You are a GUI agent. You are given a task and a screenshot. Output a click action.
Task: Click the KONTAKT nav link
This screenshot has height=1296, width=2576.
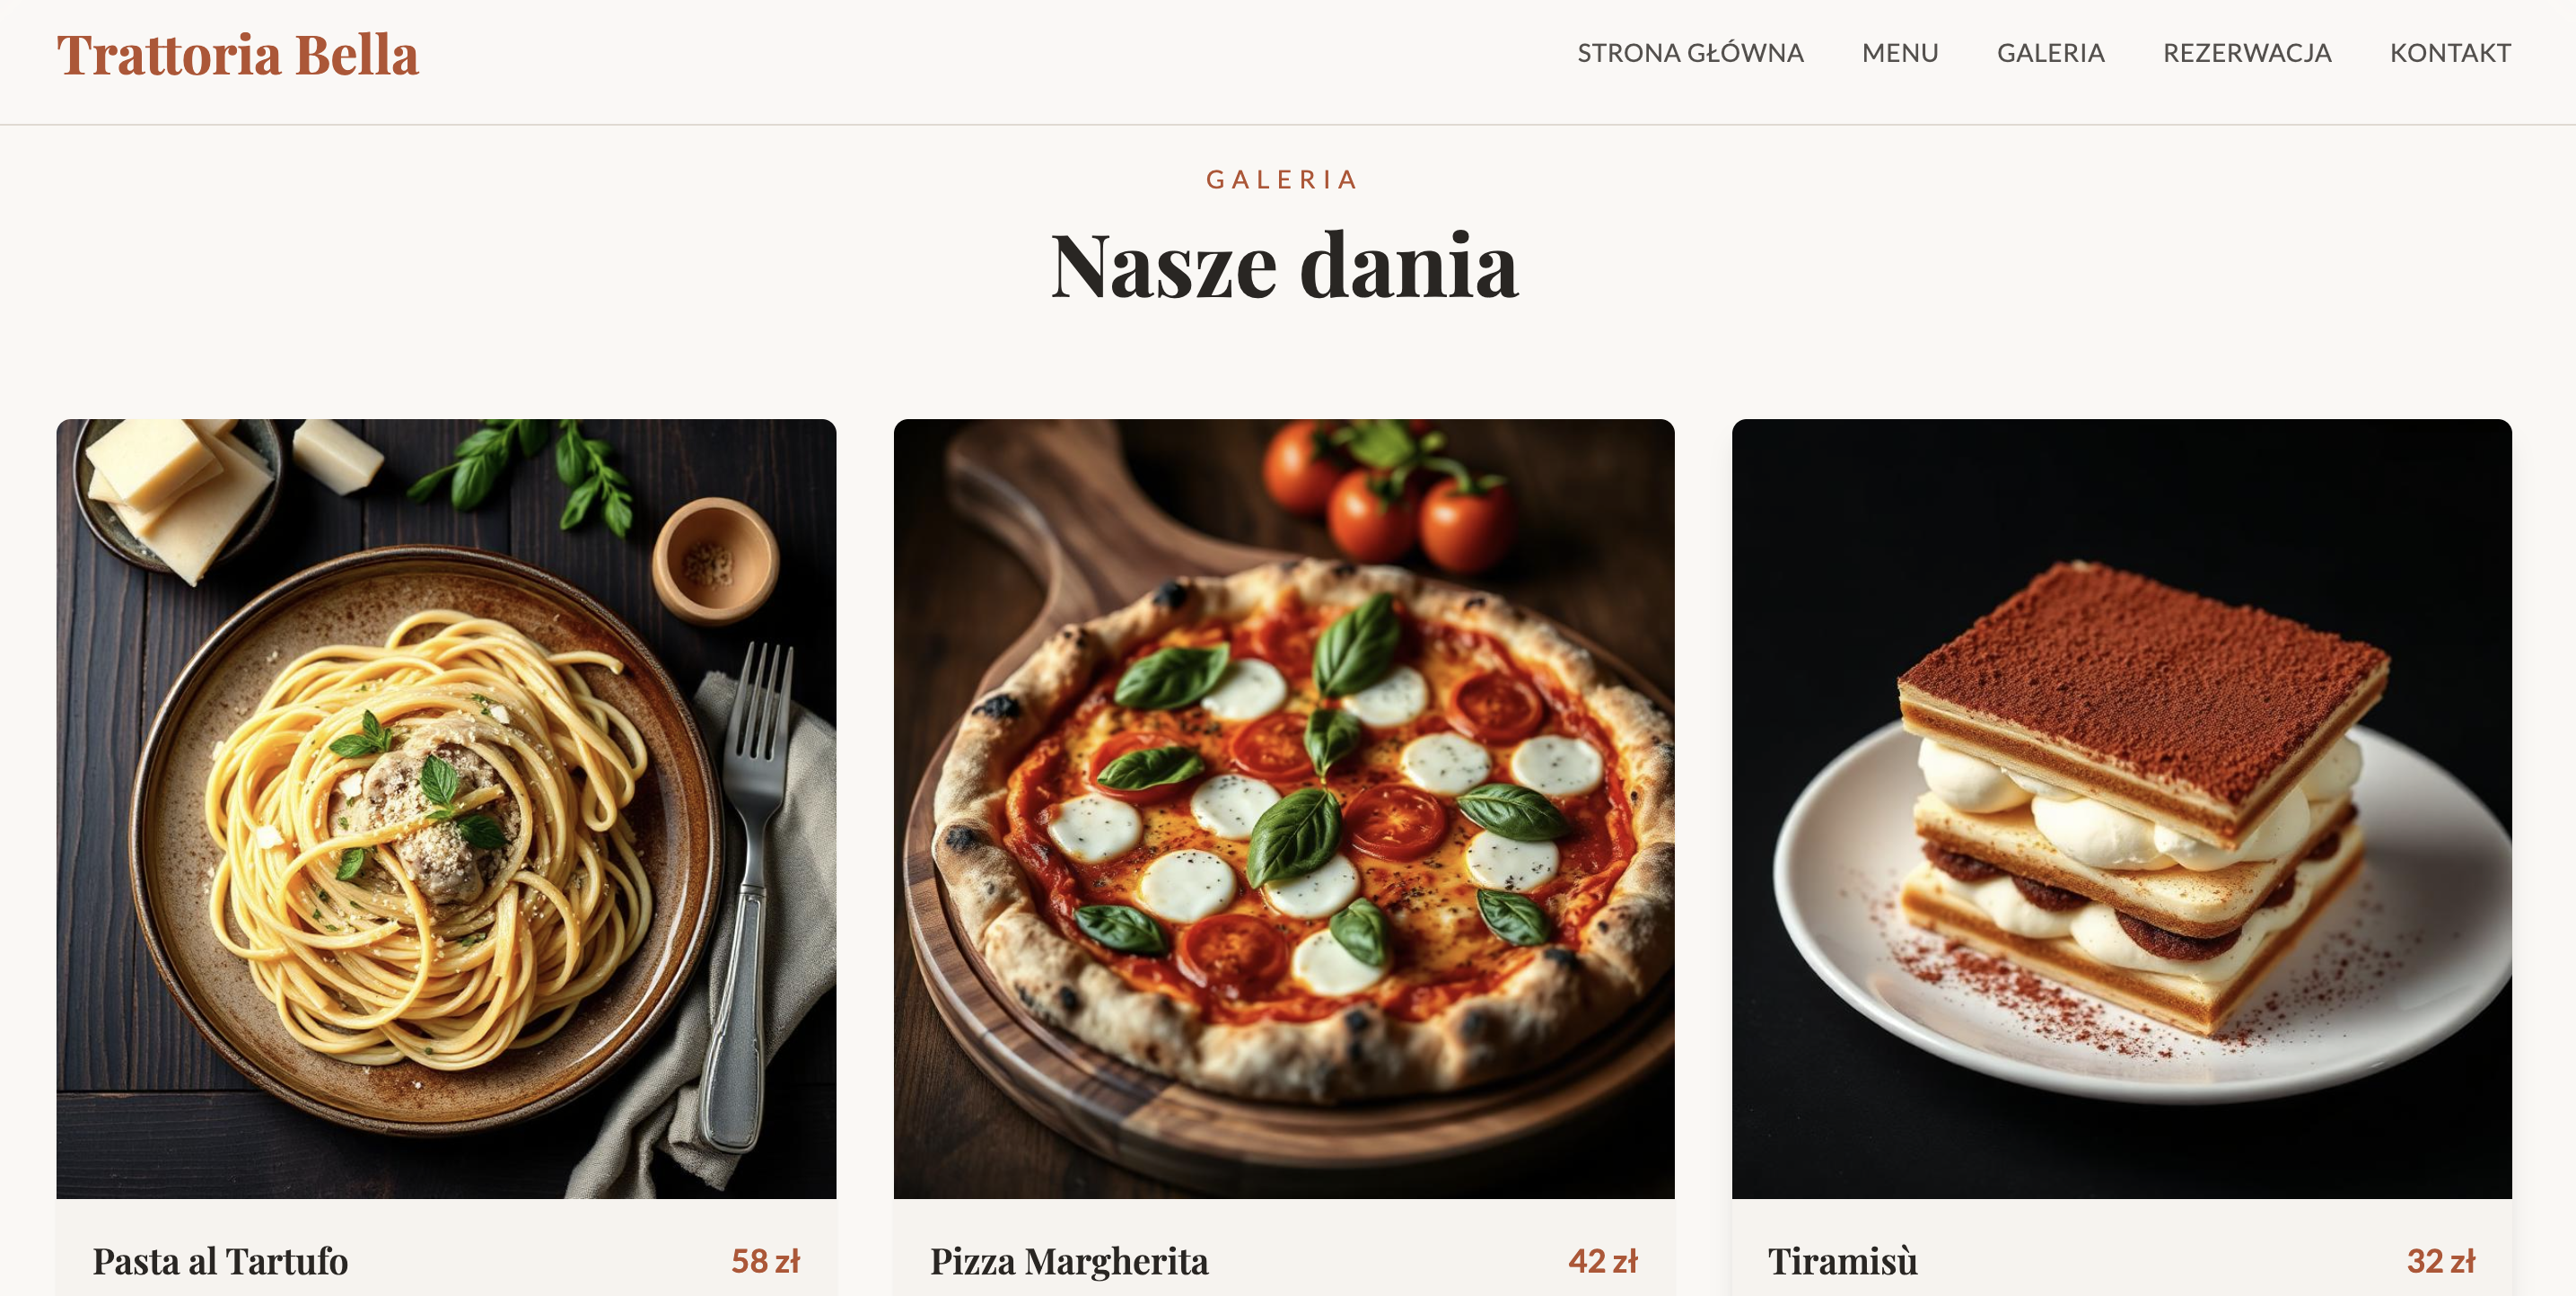2450,53
